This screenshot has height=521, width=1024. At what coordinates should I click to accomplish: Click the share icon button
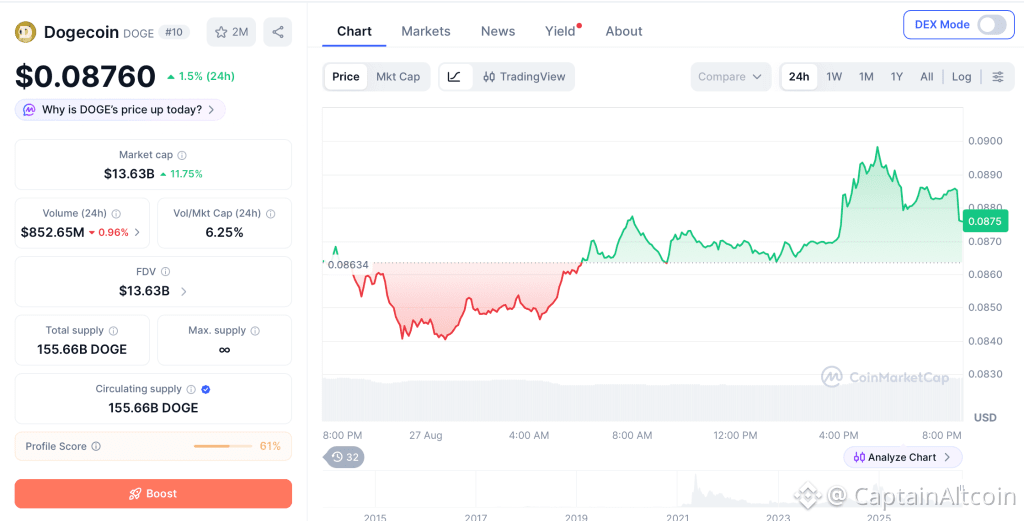point(278,32)
